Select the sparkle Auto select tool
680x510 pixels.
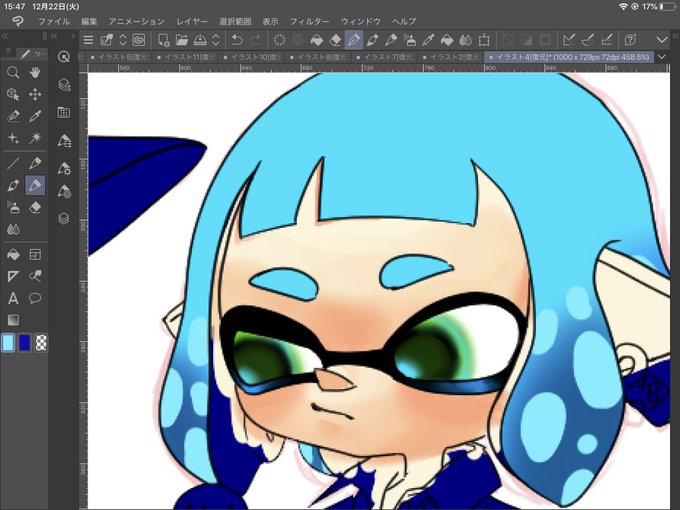point(13,138)
